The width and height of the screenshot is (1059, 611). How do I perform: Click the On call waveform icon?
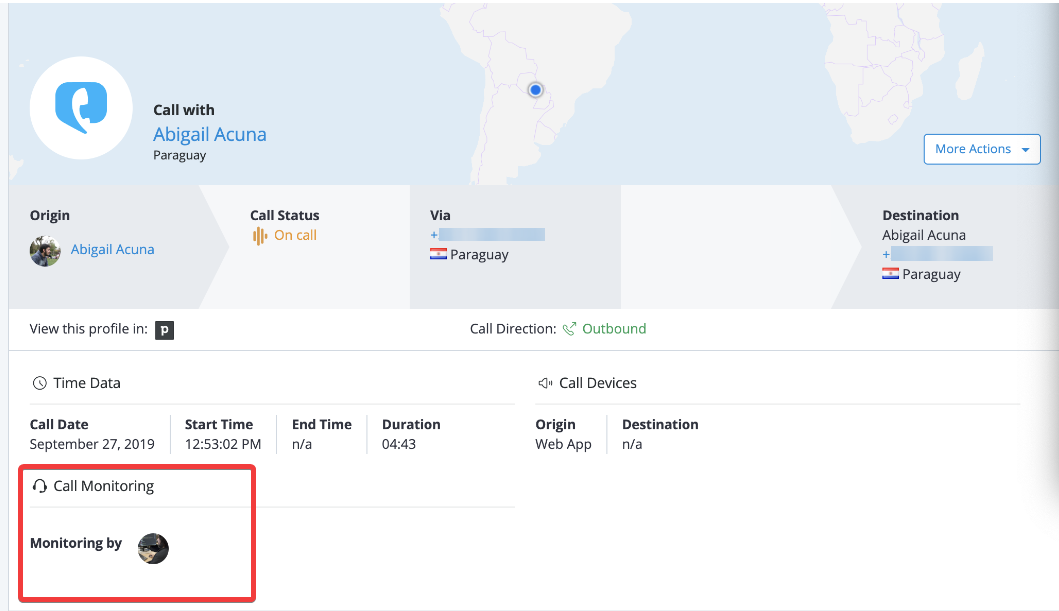[x=259, y=236]
